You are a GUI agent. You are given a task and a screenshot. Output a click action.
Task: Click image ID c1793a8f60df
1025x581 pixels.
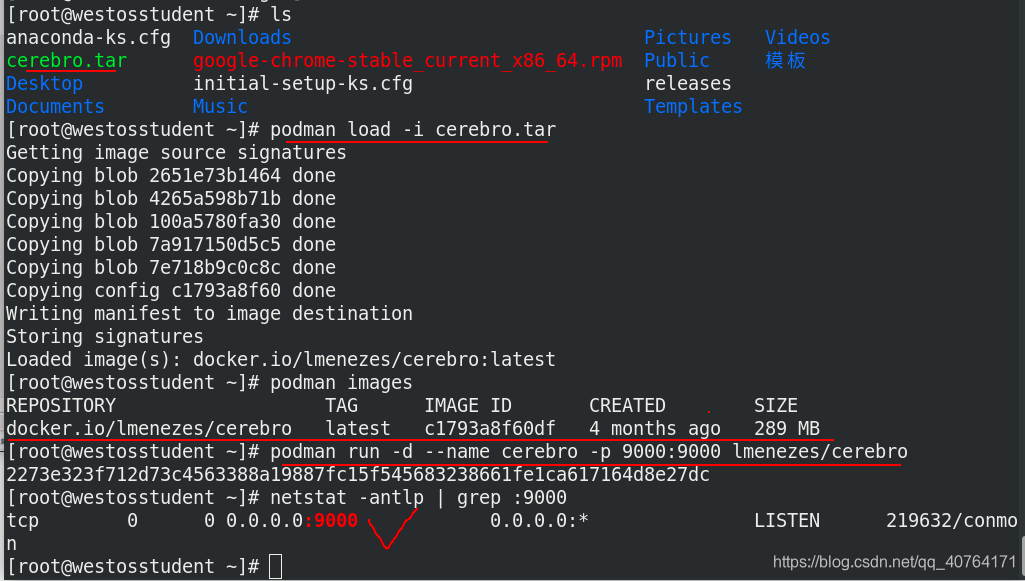(490, 429)
